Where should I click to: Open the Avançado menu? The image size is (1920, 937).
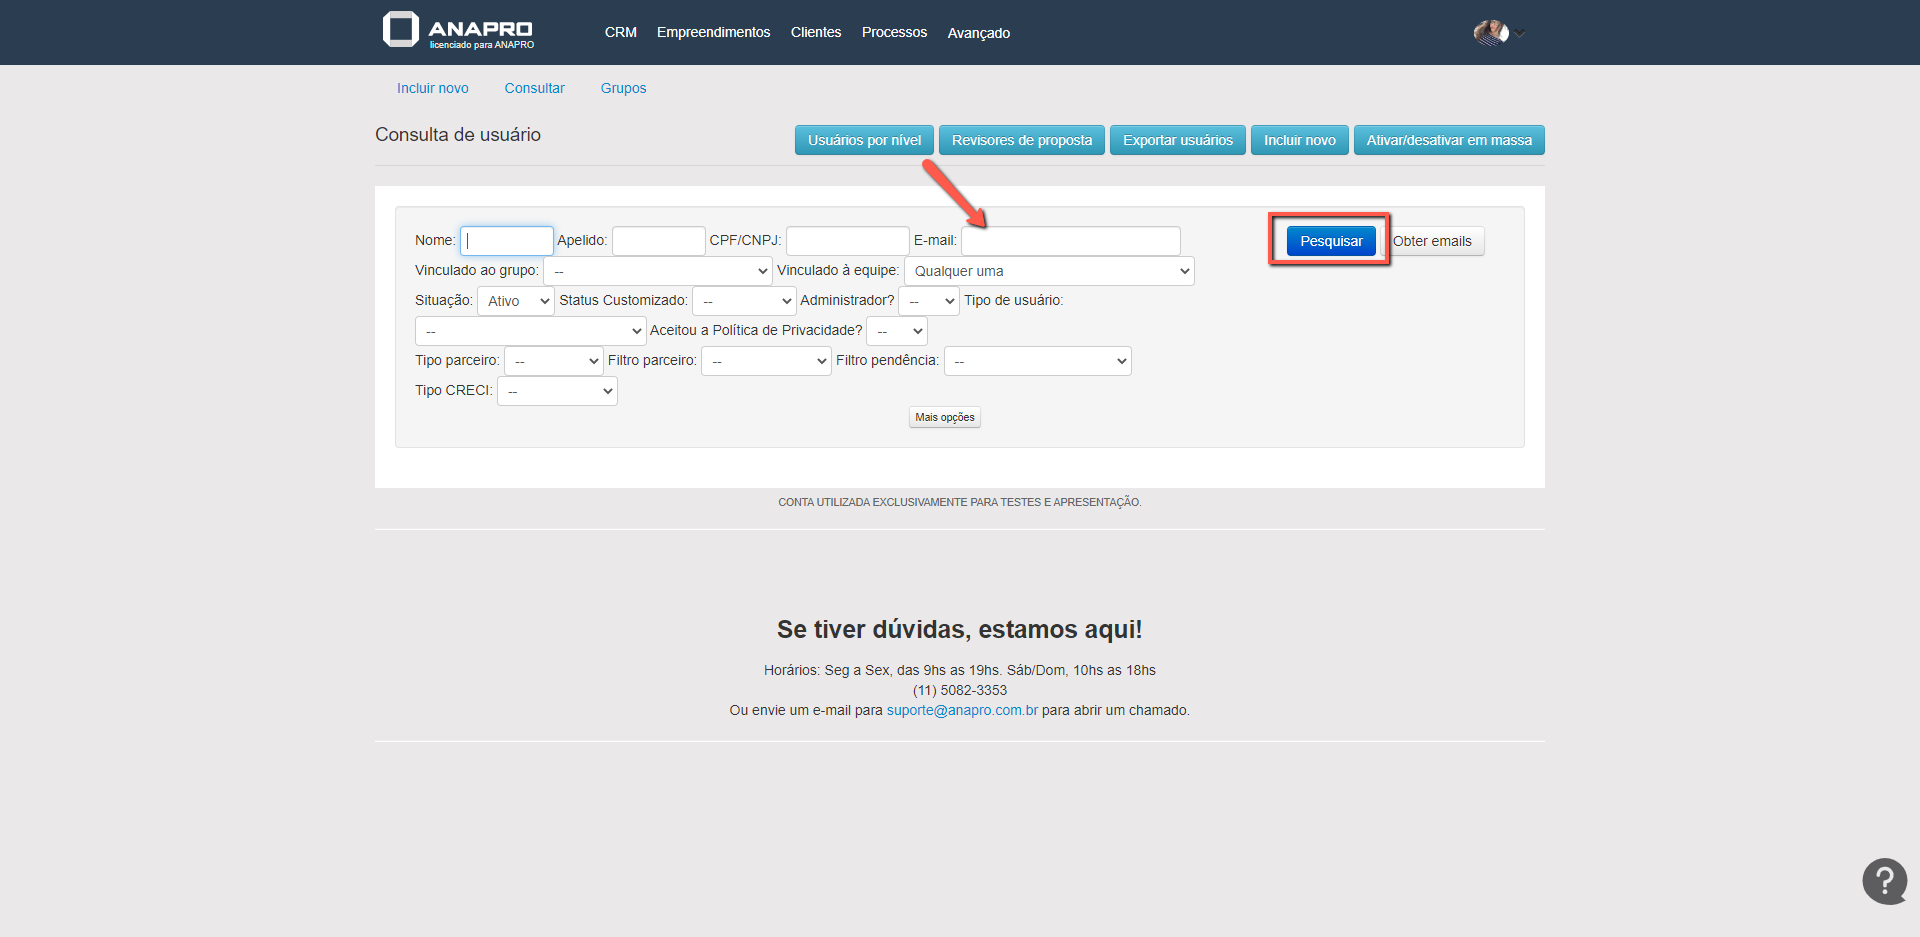pyautogui.click(x=978, y=33)
